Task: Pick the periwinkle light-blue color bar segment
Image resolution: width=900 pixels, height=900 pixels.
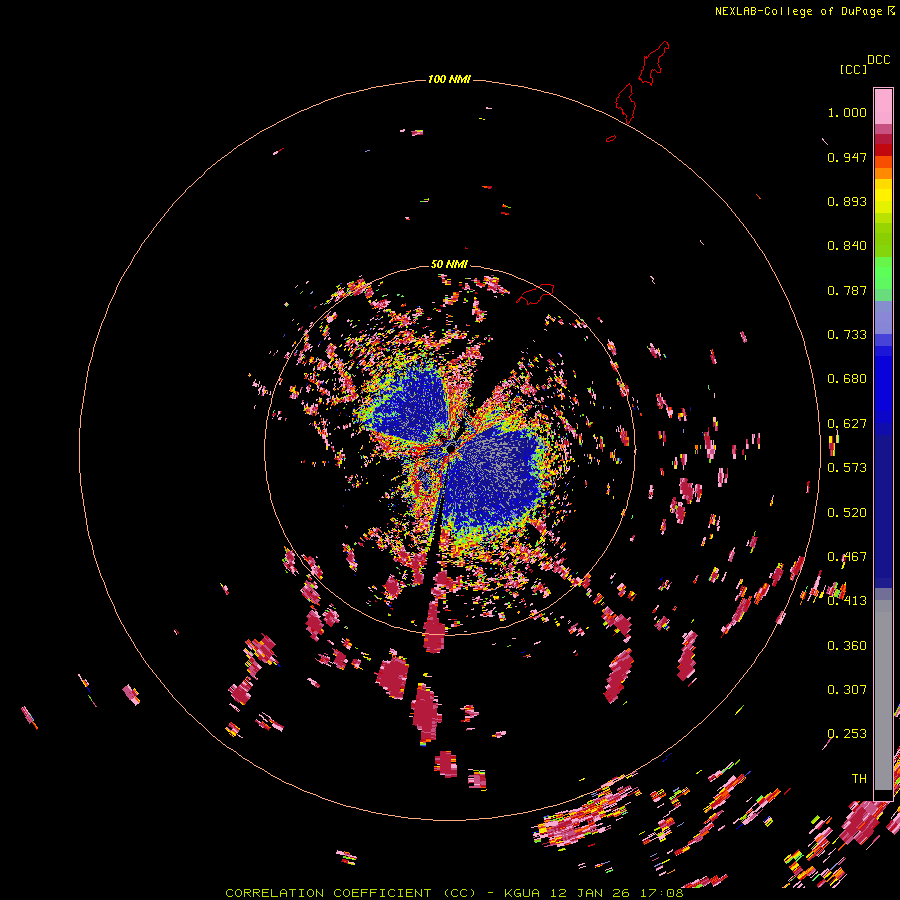Action: (883, 317)
